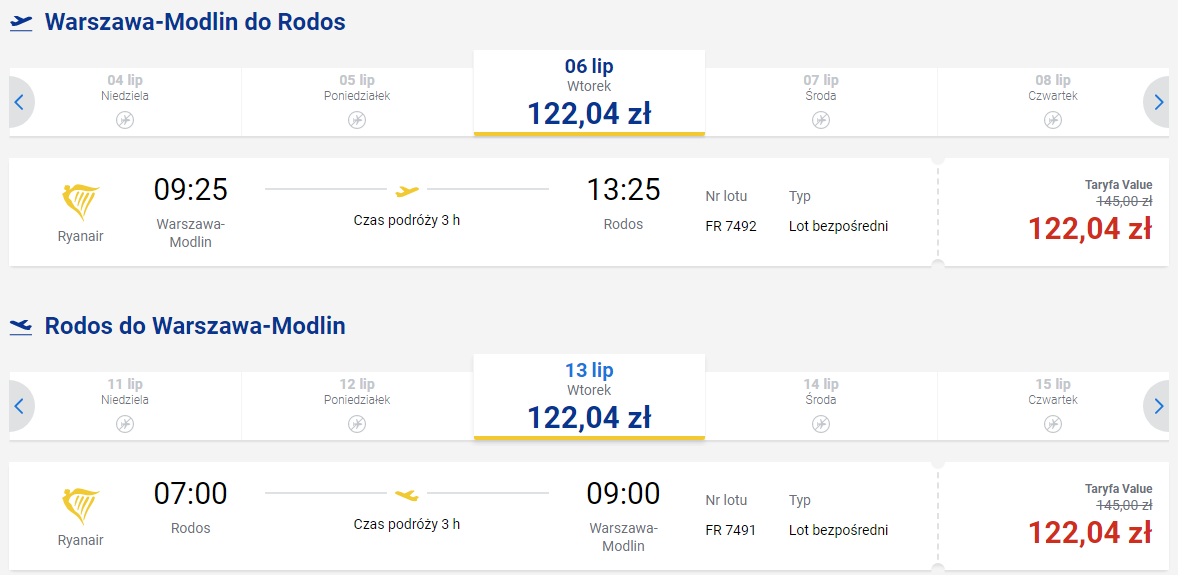The height and width of the screenshot is (575, 1178).
Task: Click the departing plane icon beside Warszawa-Modlin do Rodos
Action: 22,23
